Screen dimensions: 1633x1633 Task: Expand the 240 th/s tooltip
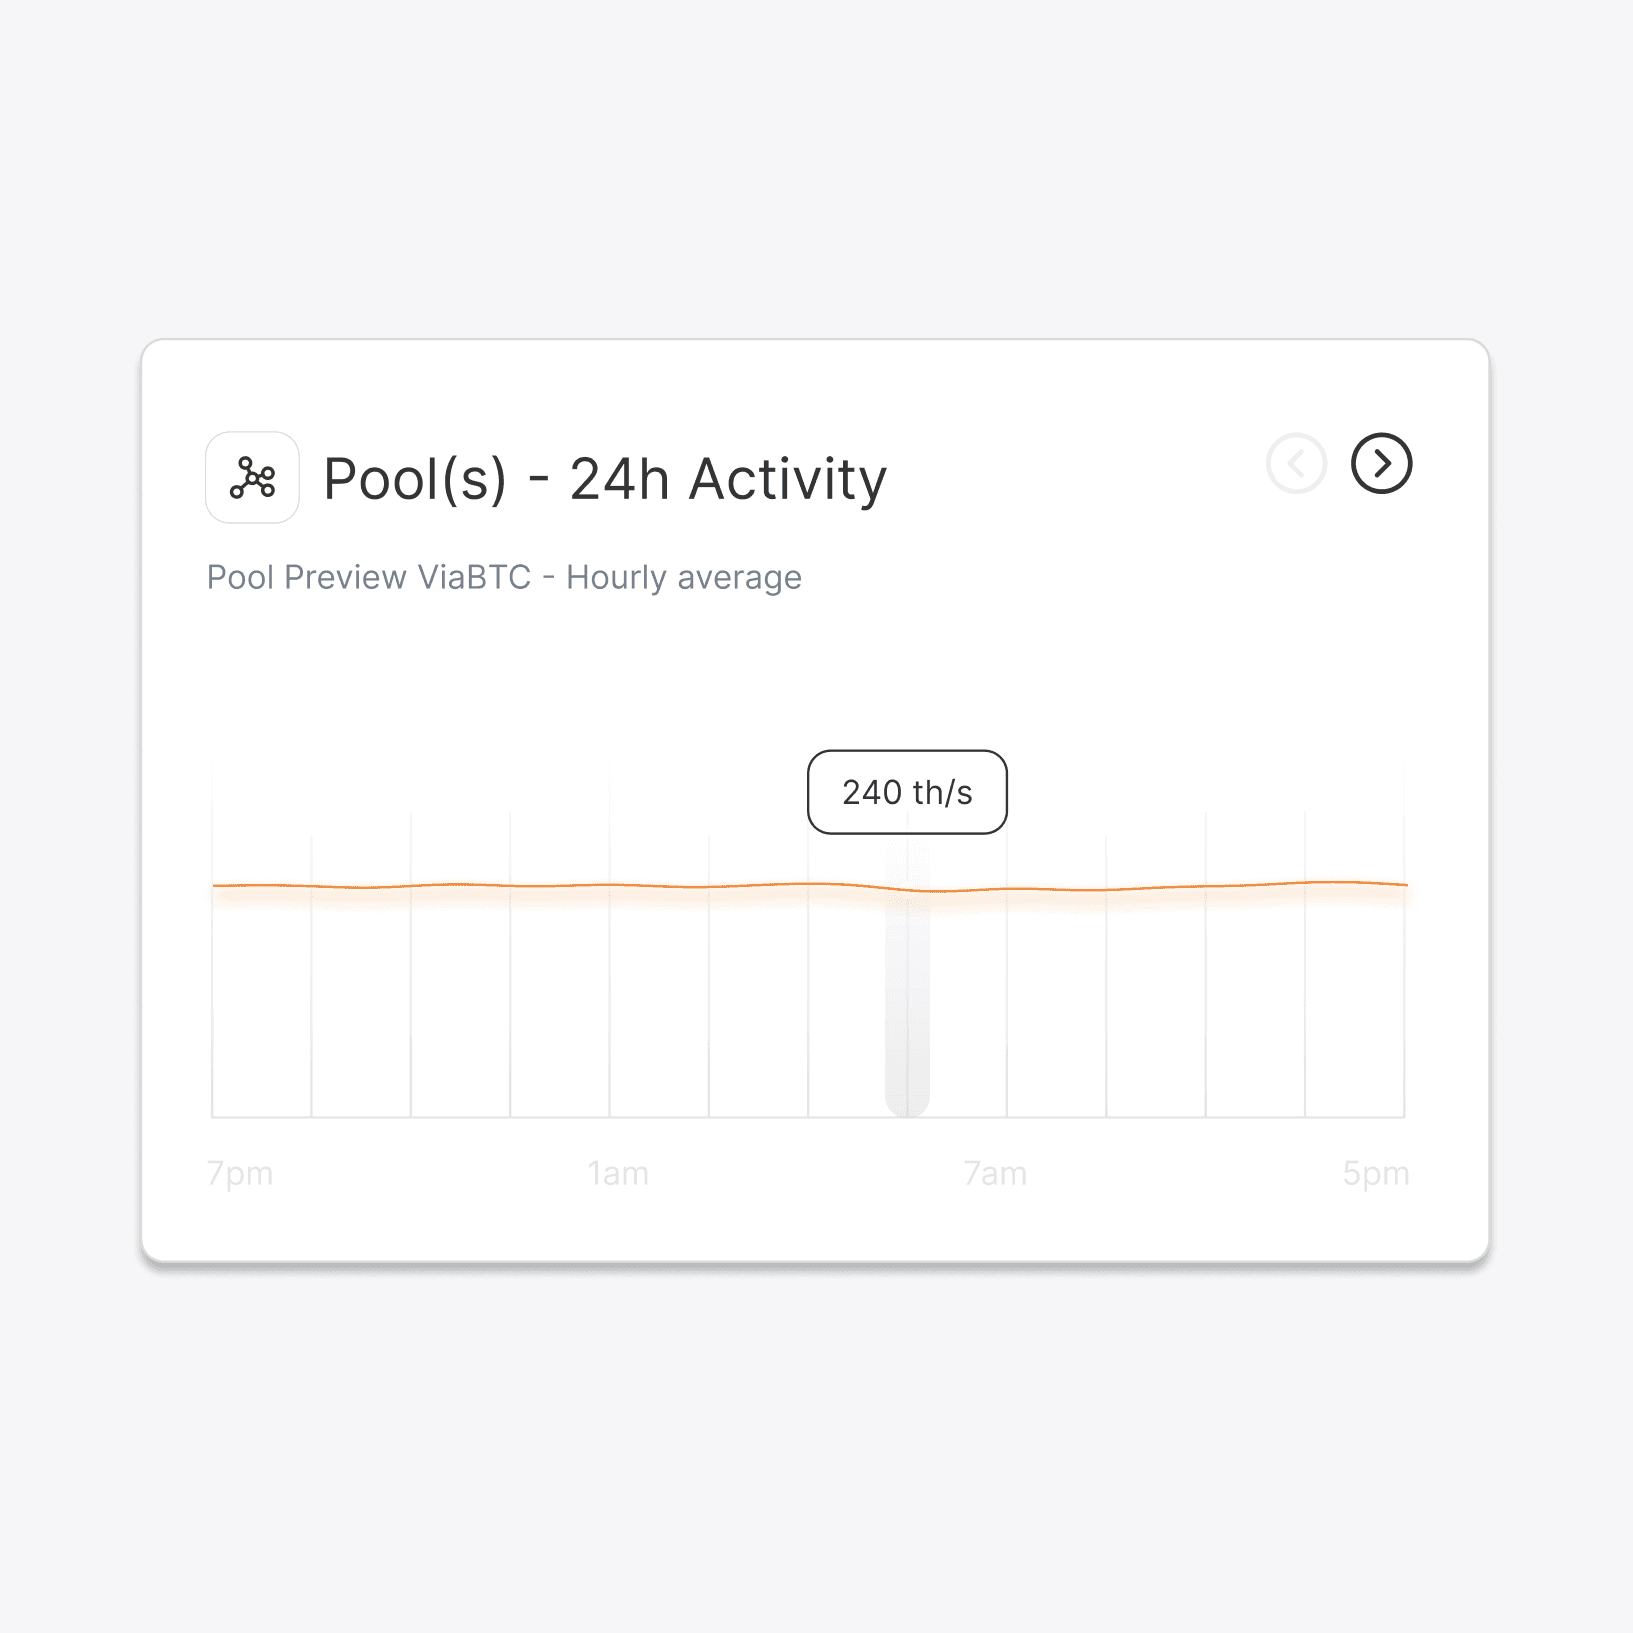pyautogui.click(x=907, y=792)
